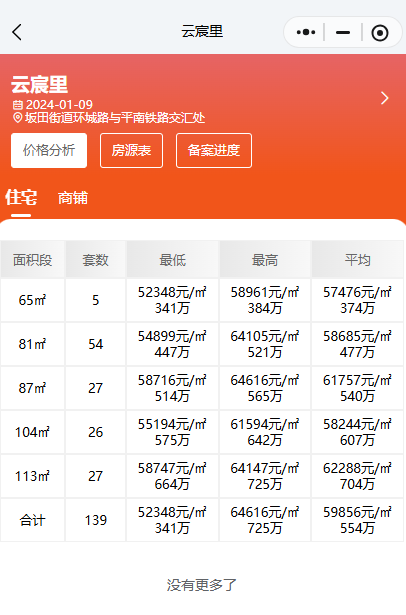Click the 最高 column header
This screenshot has height=615, width=406.
pos(265,260)
